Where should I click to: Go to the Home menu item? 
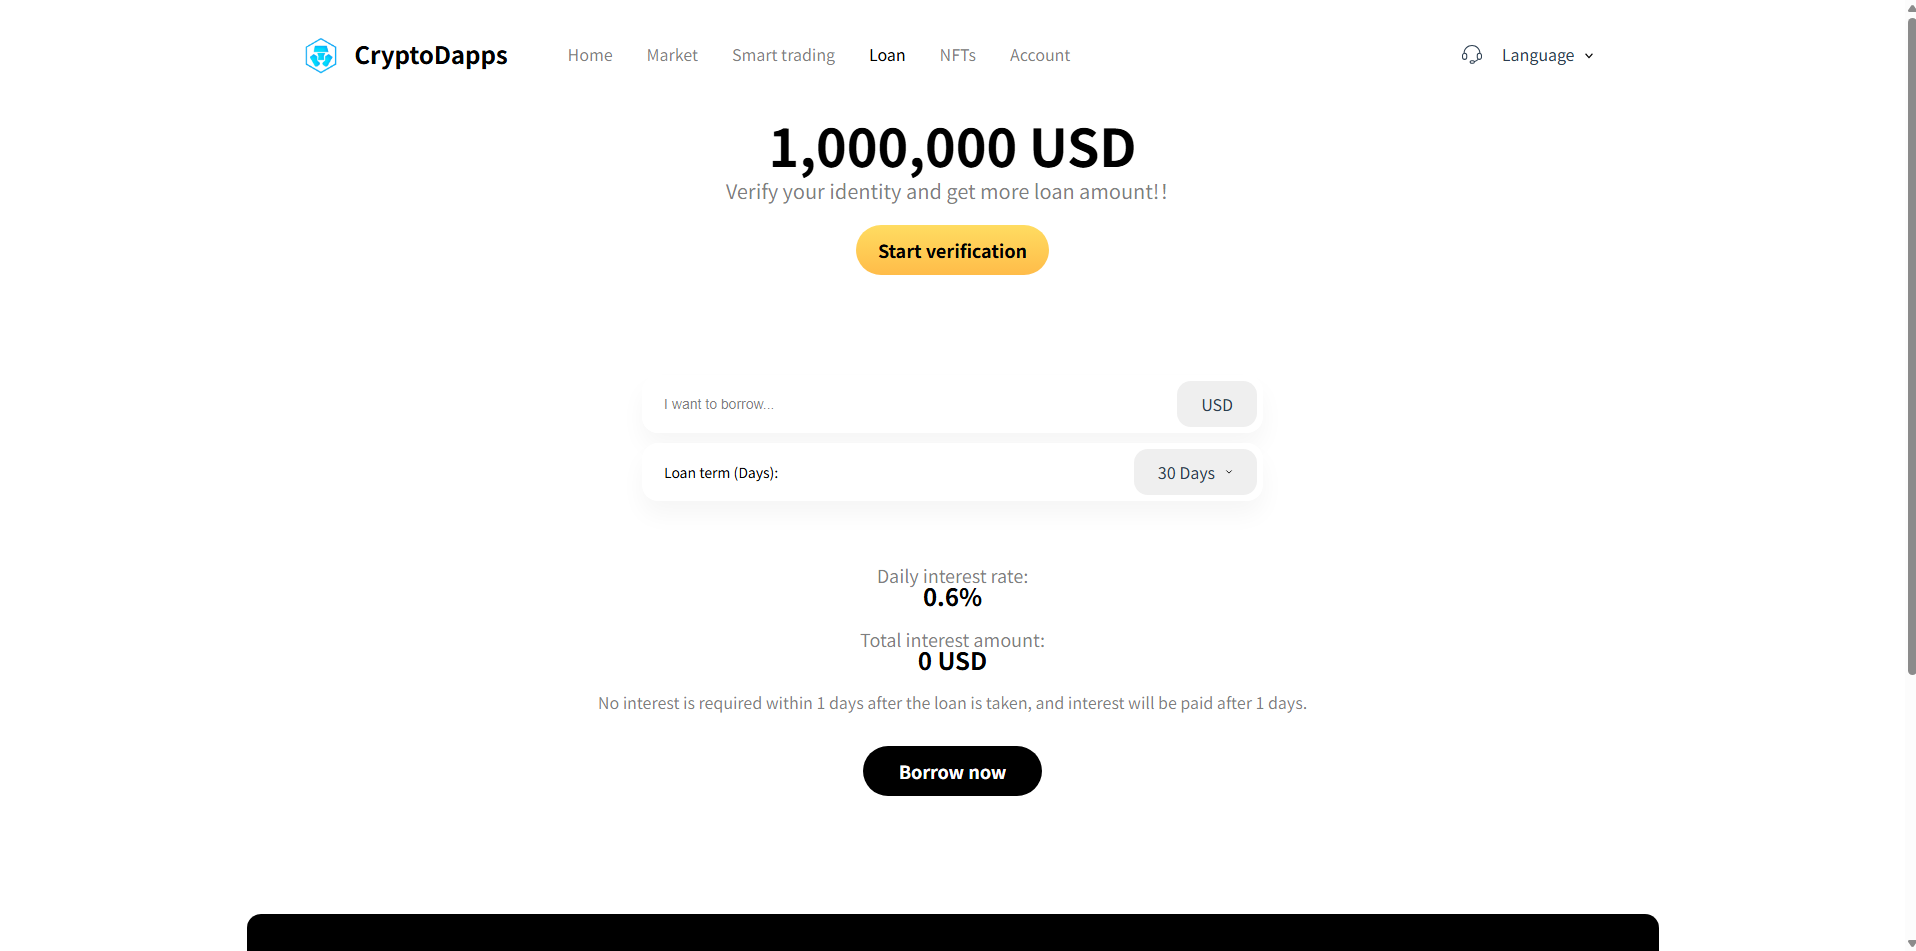click(x=590, y=56)
